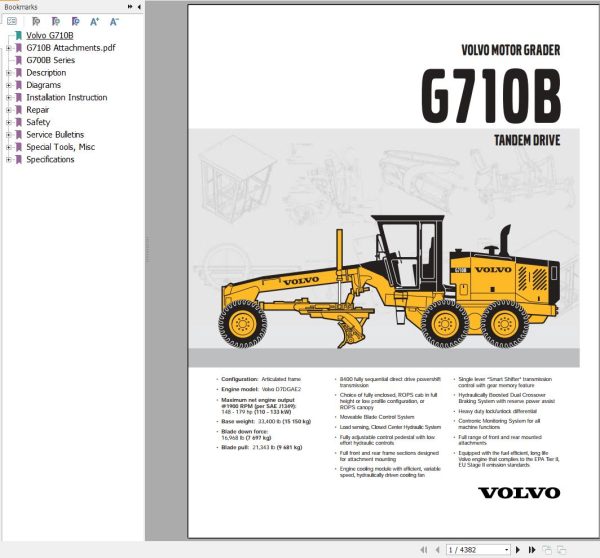Click the Bookmarks panel title
Image resolution: width=600 pixels, height=558 pixels.
tap(21, 7)
